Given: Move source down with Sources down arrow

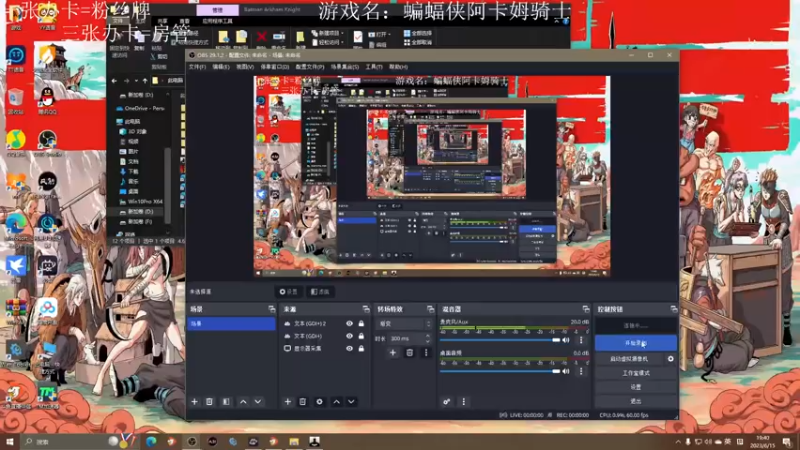Looking at the screenshot, I should coord(352,402).
